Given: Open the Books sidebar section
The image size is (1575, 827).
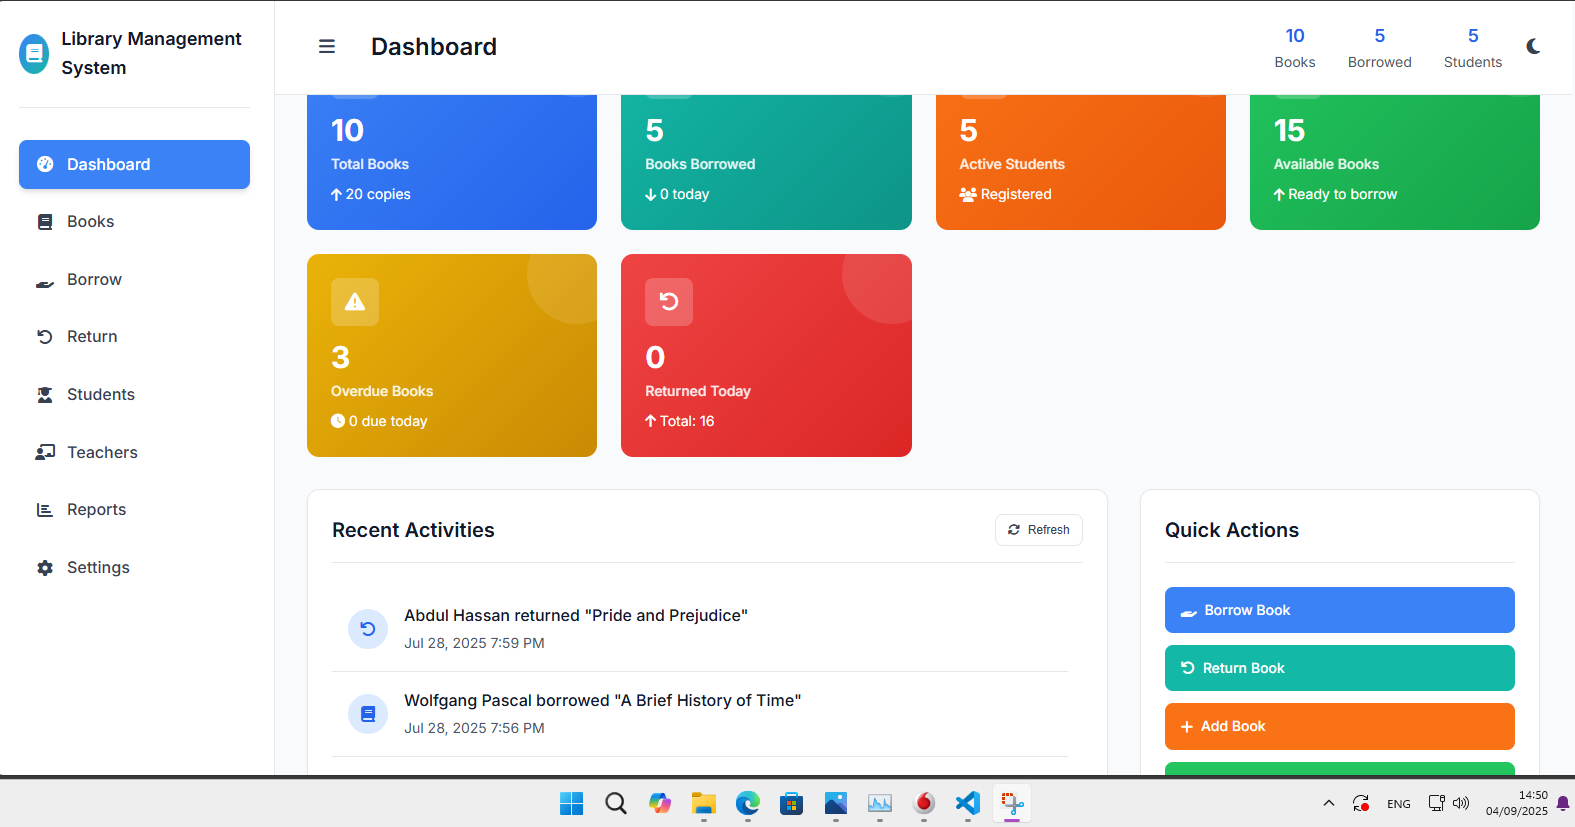Looking at the screenshot, I should [134, 222].
